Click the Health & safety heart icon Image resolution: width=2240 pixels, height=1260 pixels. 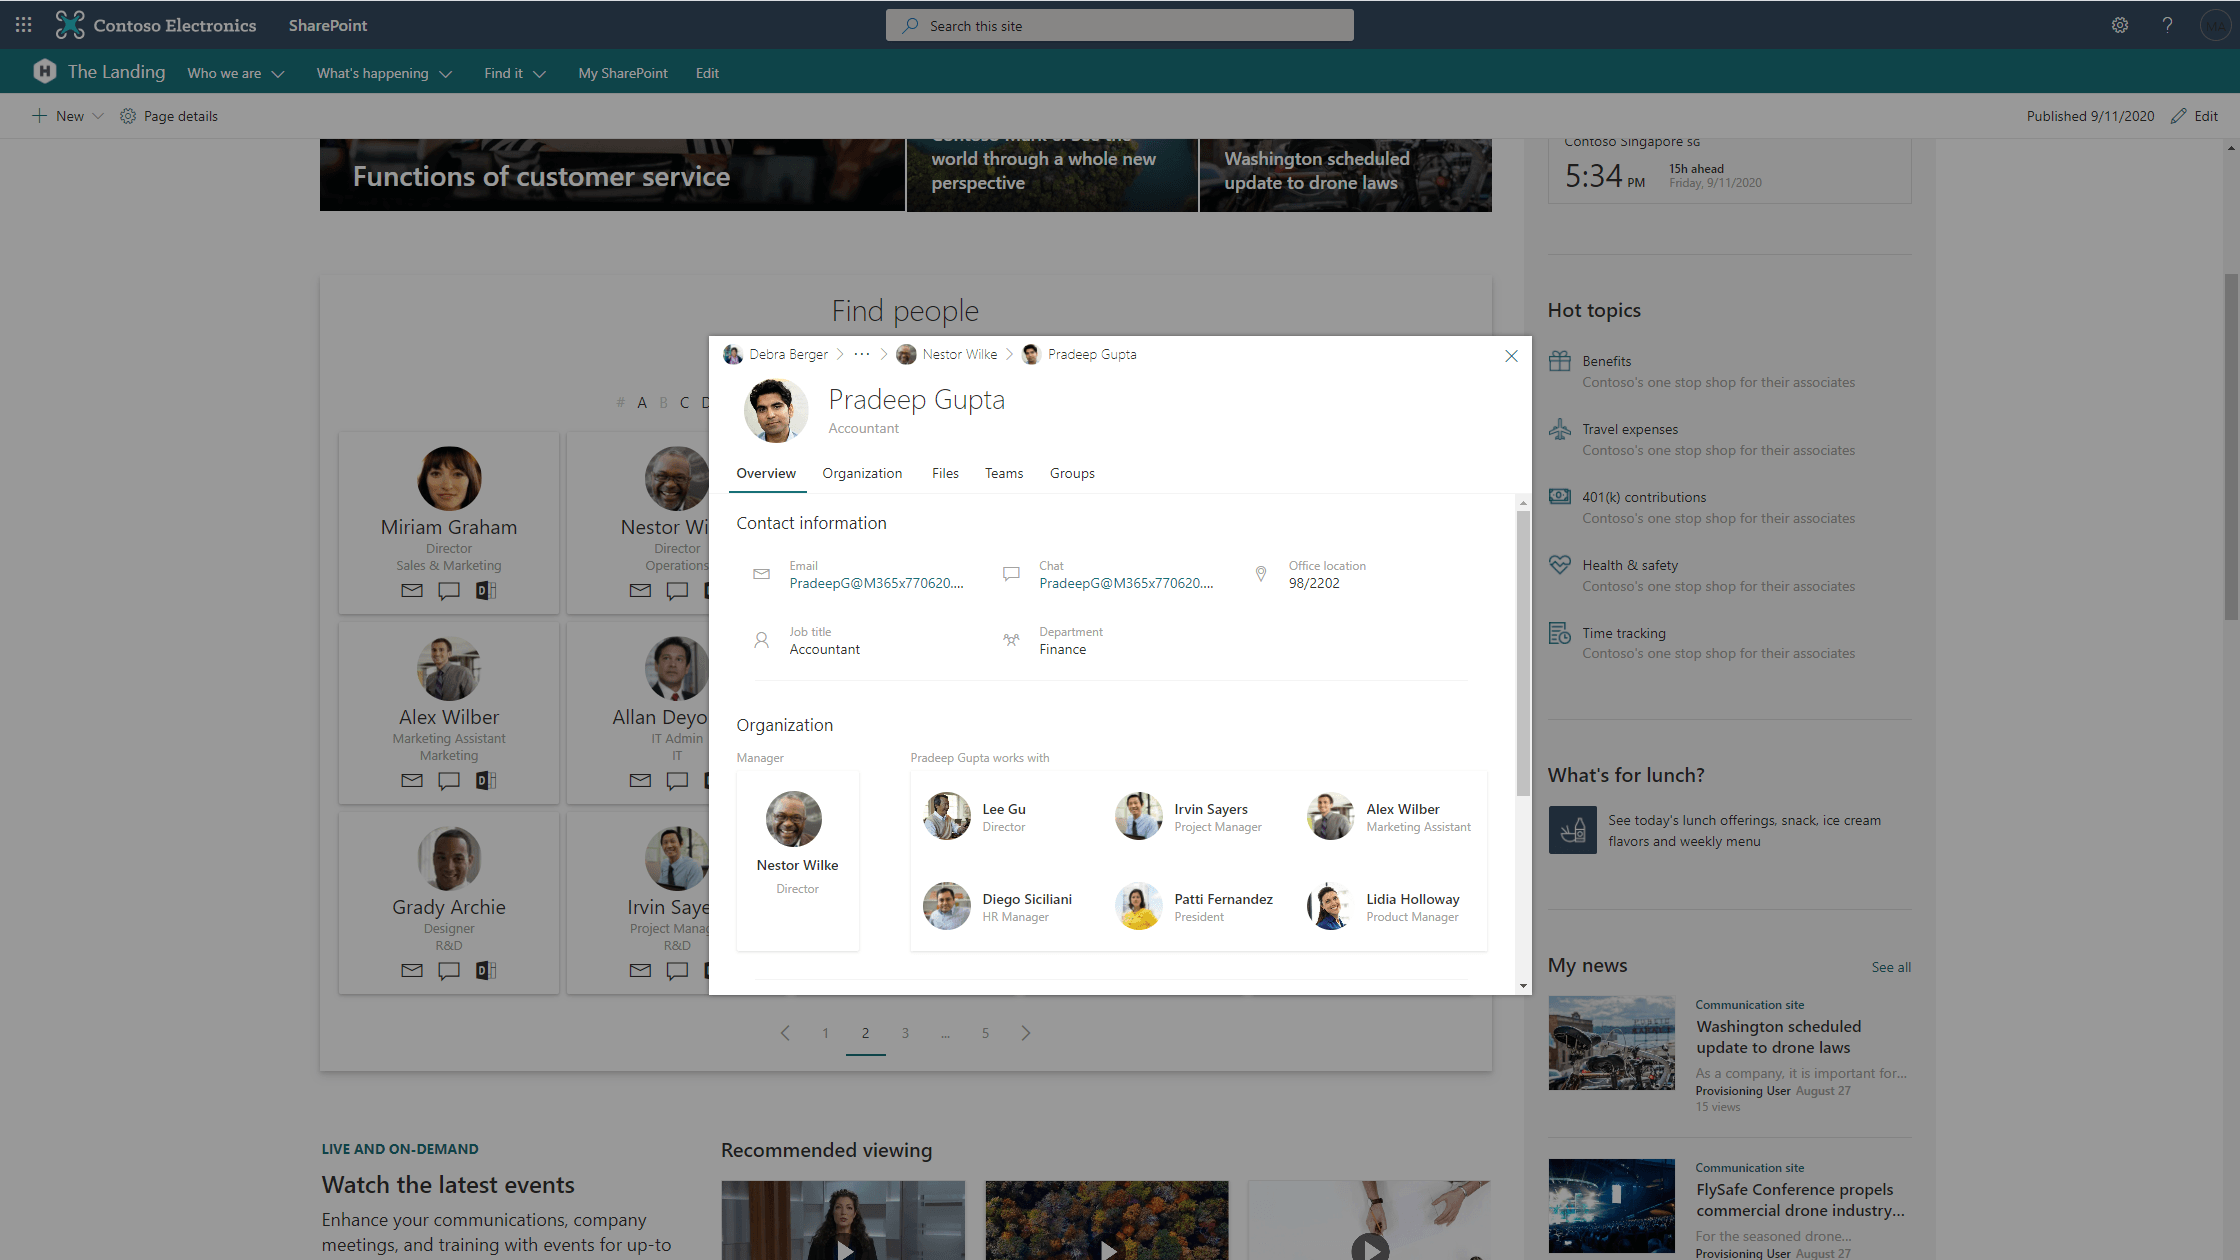coord(1560,564)
